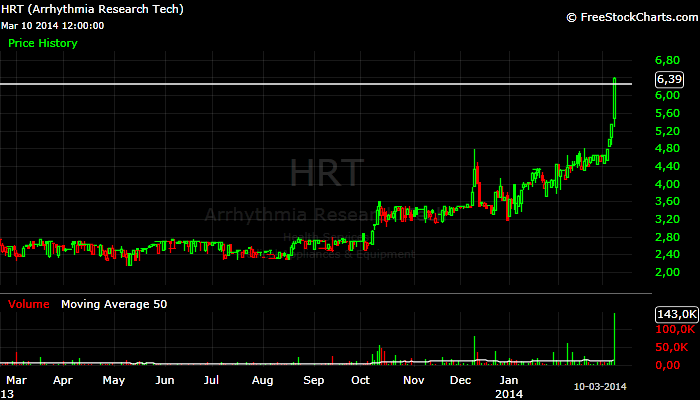Click the 2,80 price axis value
Viewport: 700px width, 400px height.
(x=667, y=237)
